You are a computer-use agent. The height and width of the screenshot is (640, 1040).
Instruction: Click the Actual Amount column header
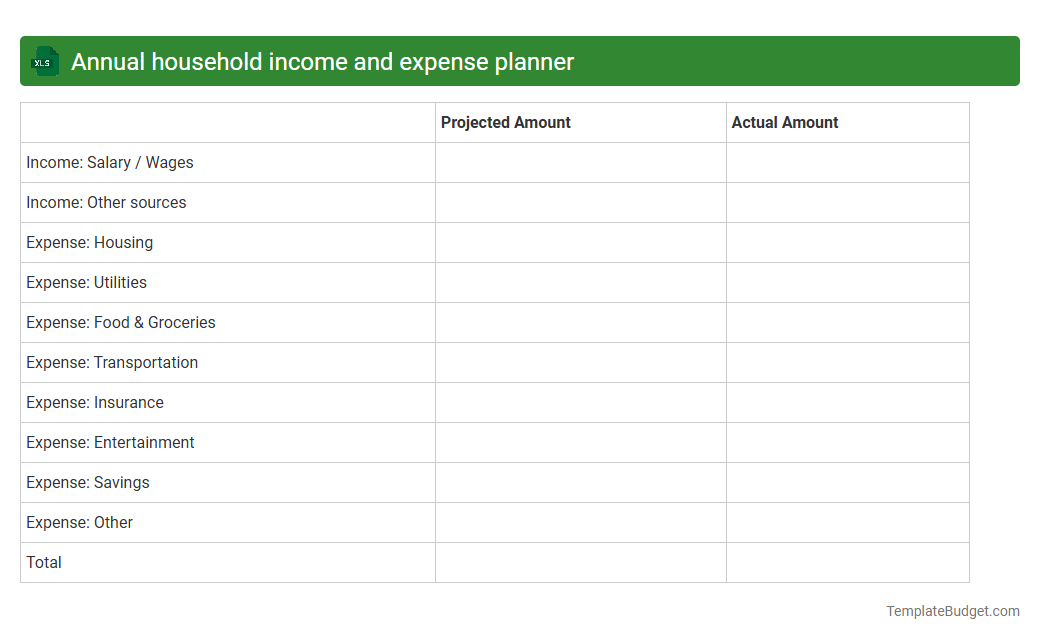[x=784, y=122]
